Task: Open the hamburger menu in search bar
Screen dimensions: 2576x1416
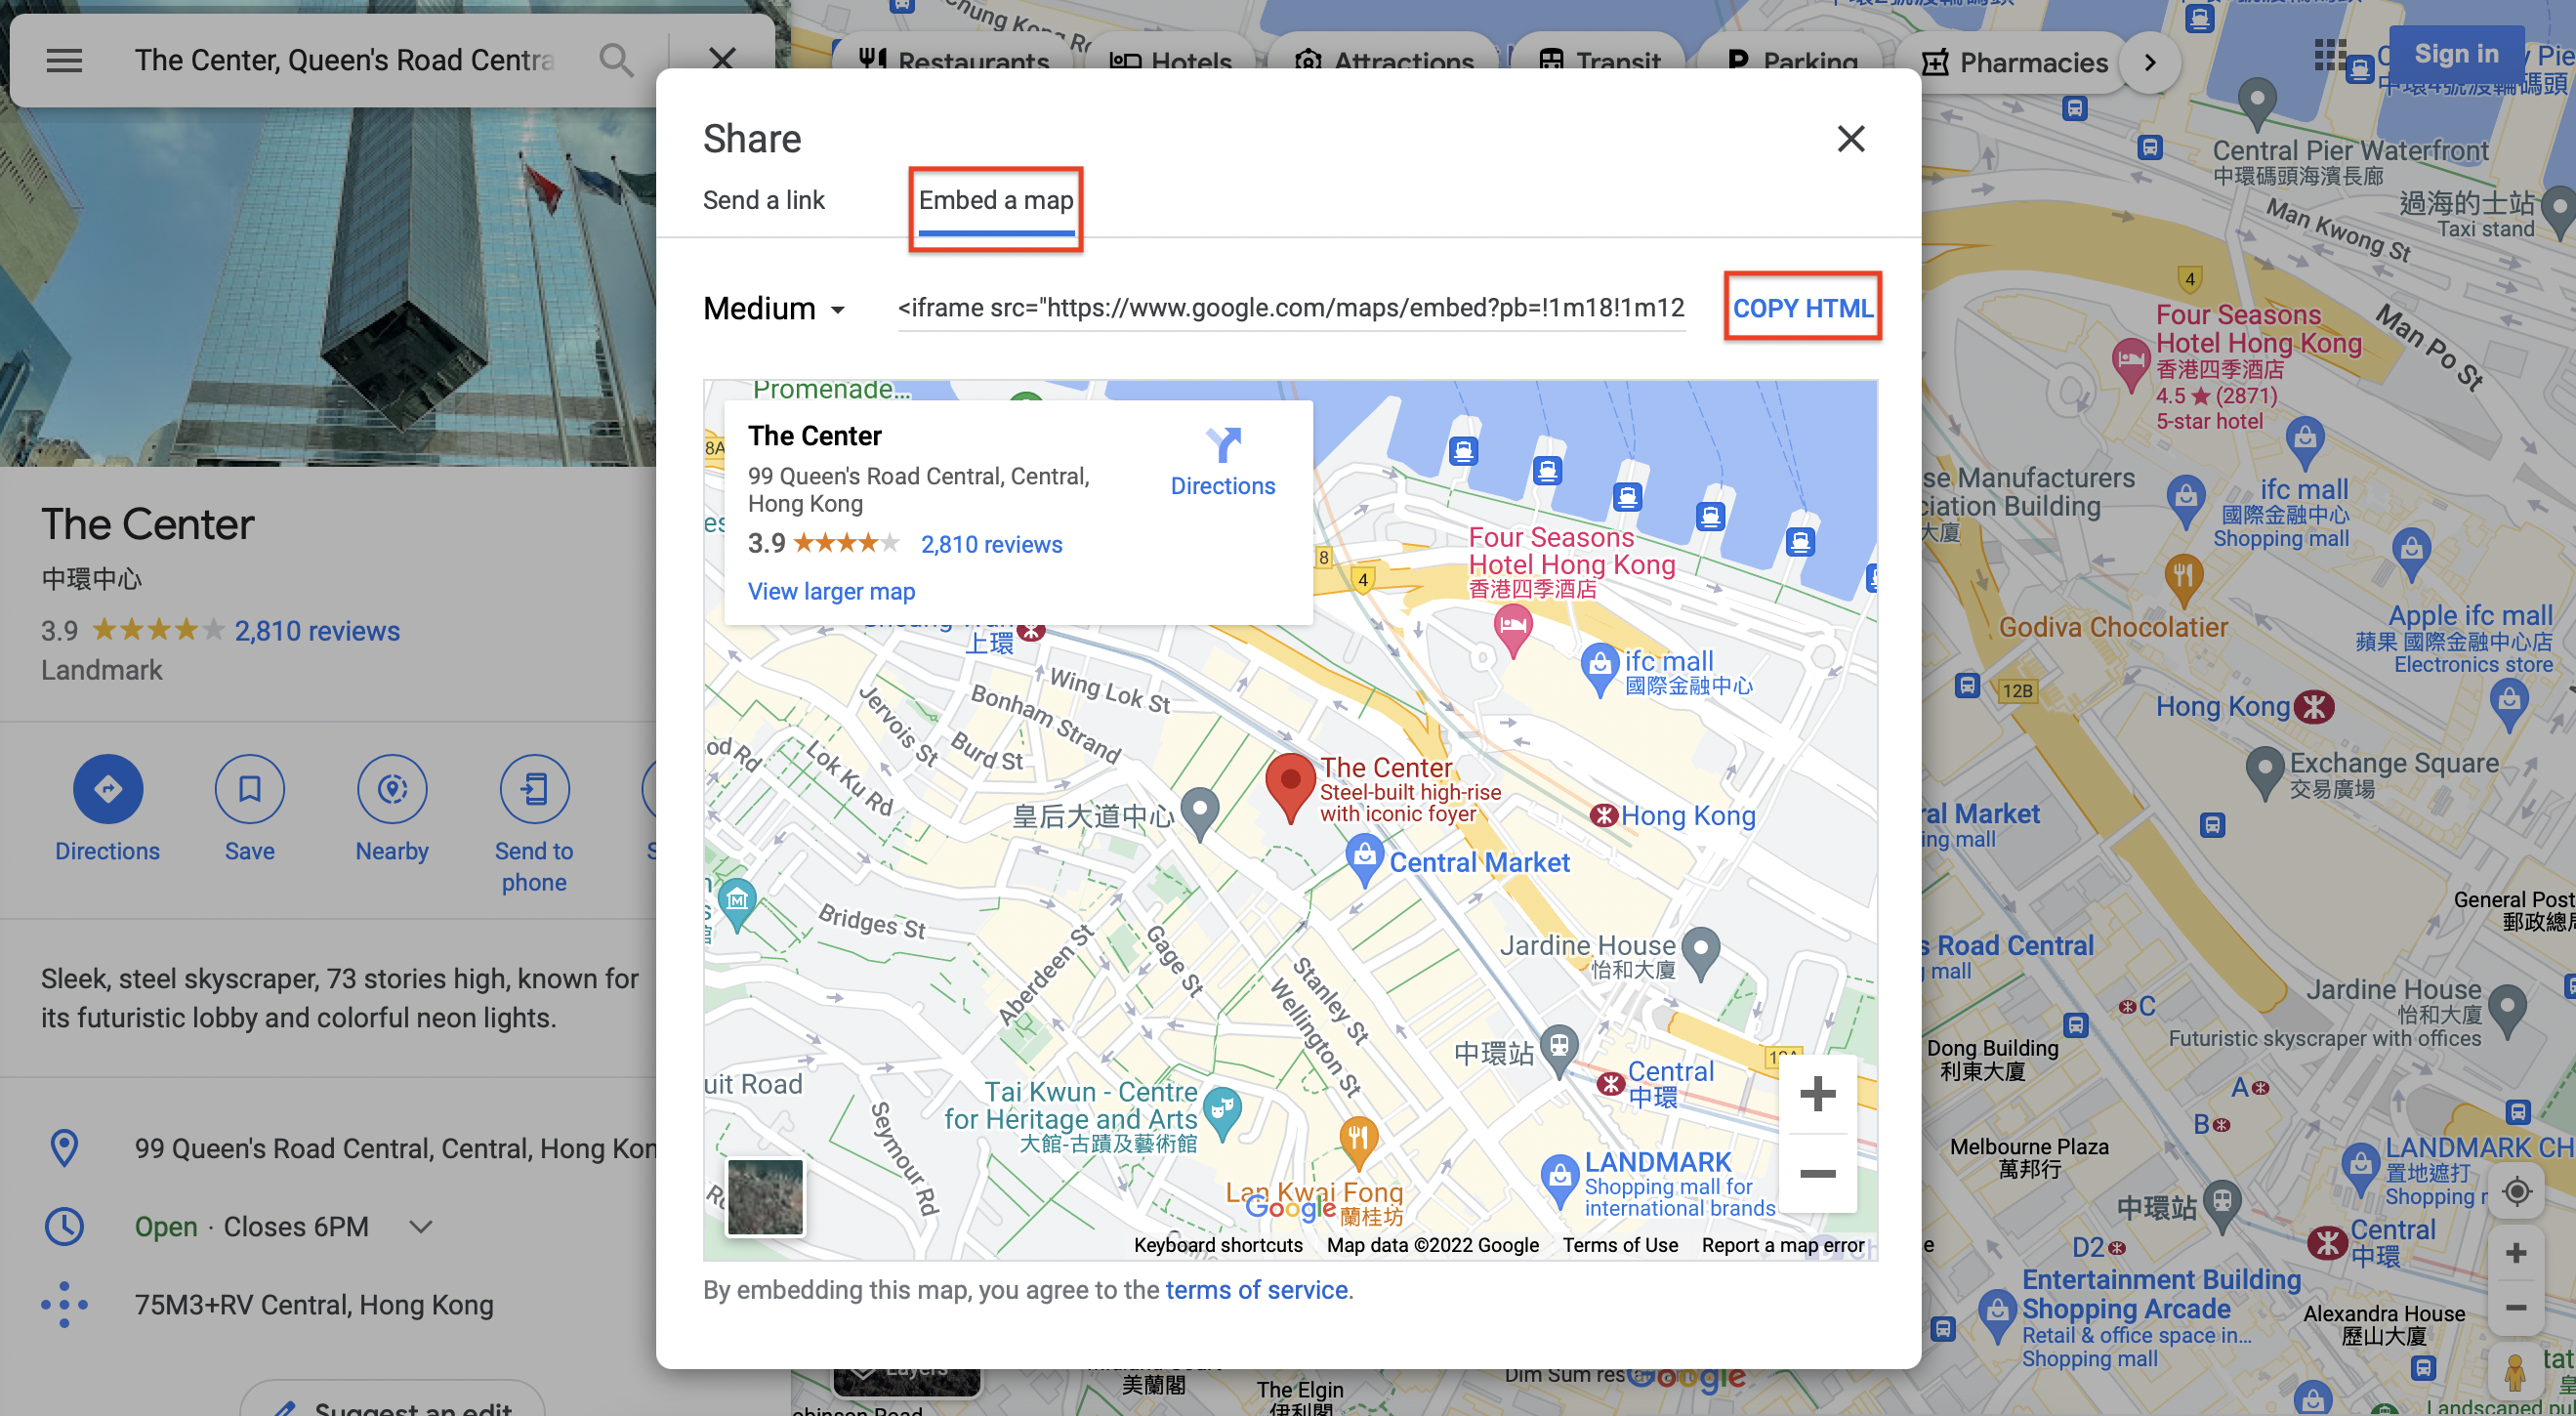Action: coord(64,61)
